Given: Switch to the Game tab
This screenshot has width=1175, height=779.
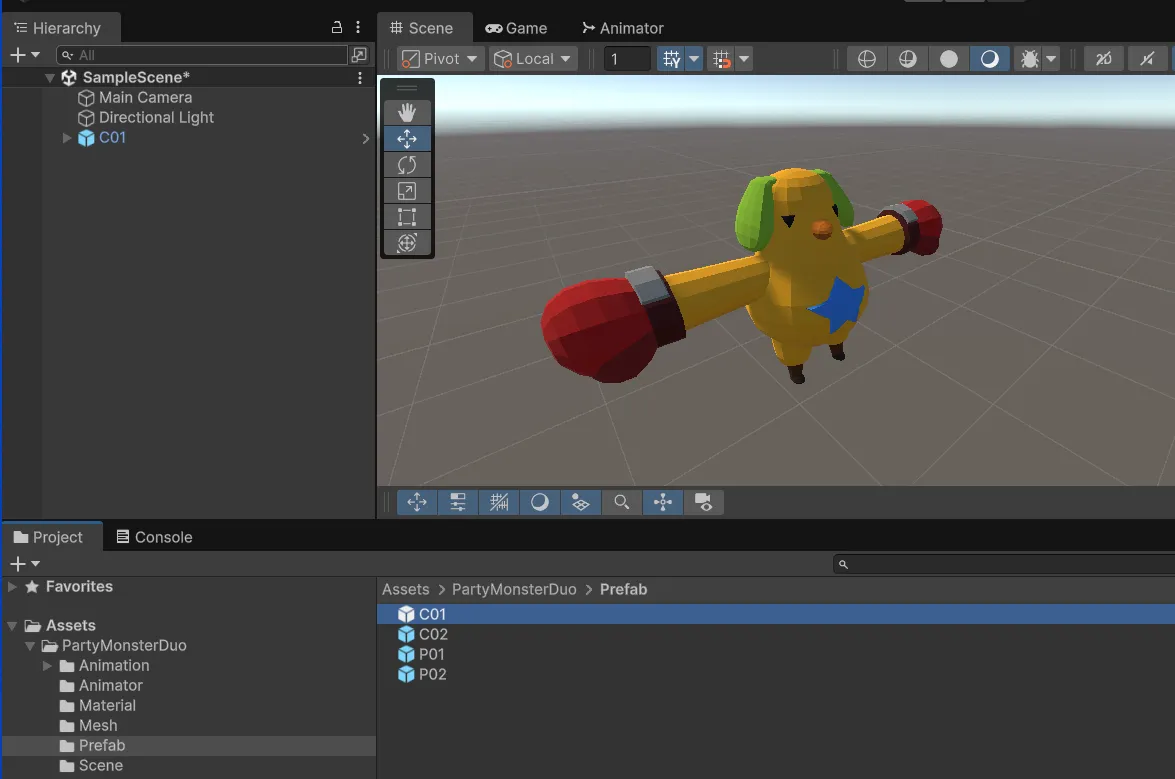Looking at the screenshot, I should [516, 28].
